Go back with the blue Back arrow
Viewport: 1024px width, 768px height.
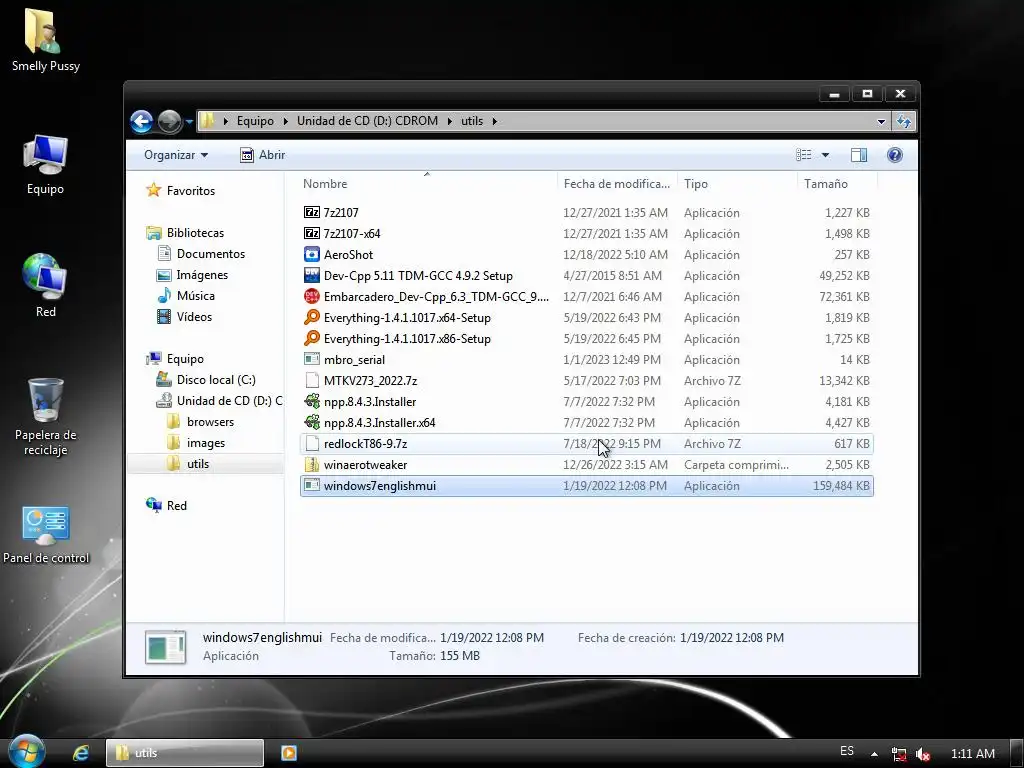tap(141, 121)
